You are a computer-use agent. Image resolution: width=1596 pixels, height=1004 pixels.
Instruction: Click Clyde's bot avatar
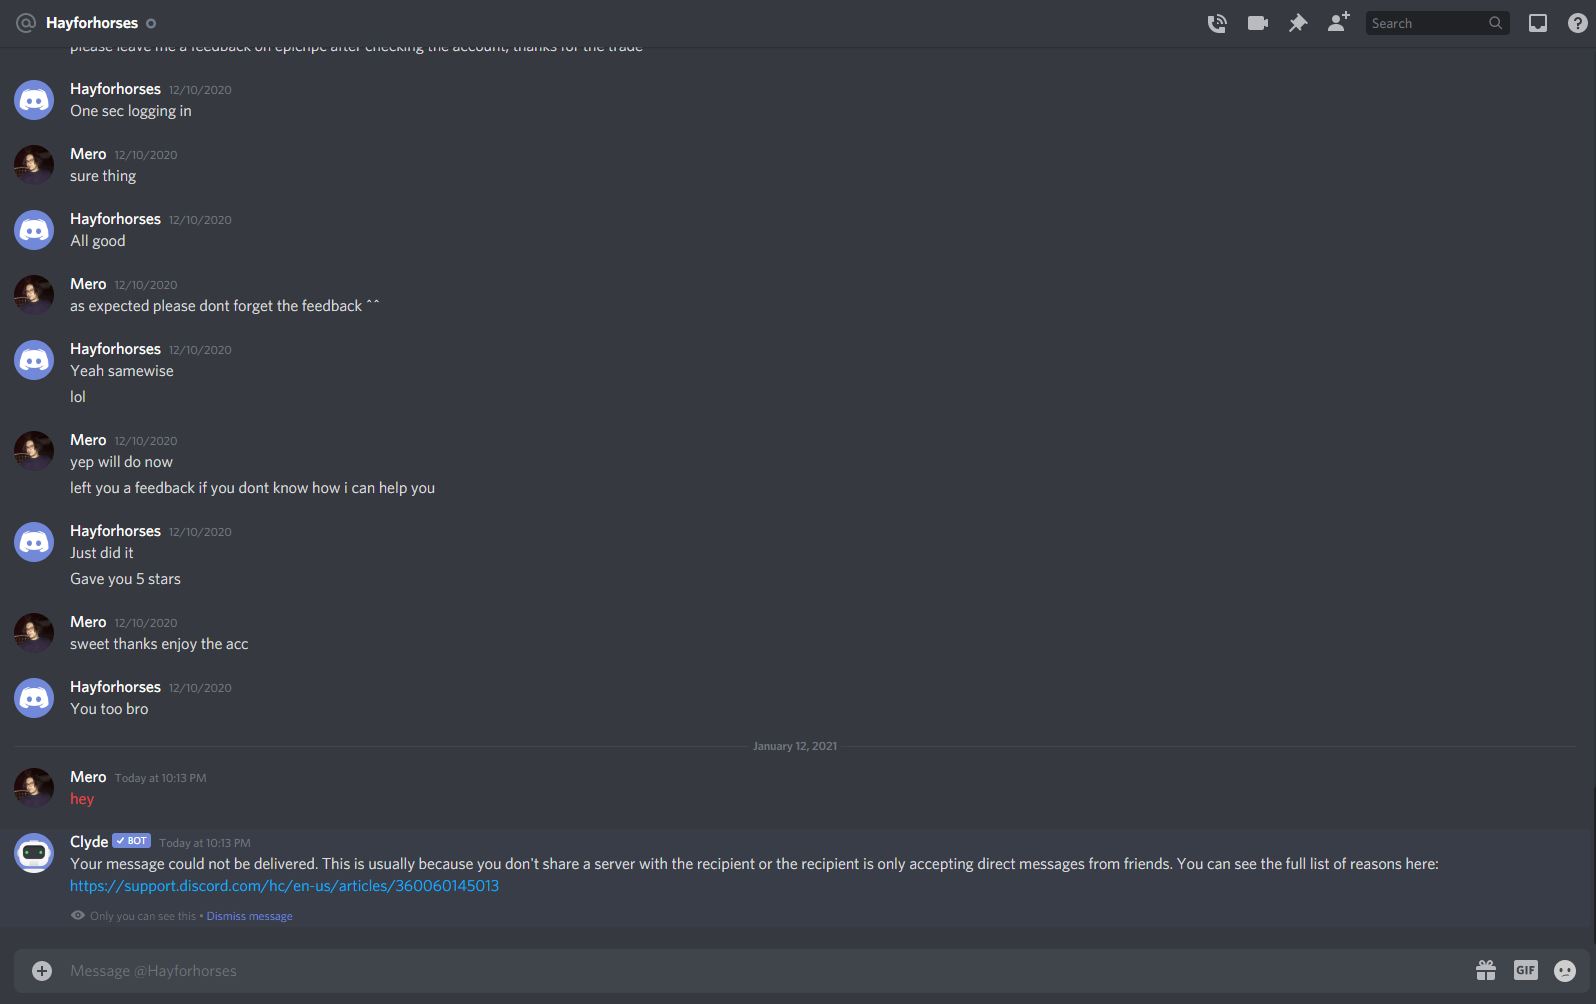tap(34, 853)
